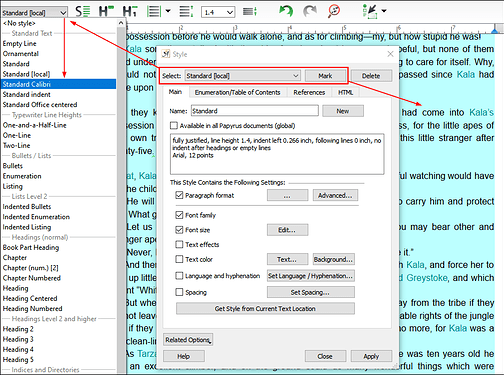504x375 pixels.
Task: Click the heading H down icon
Action: (130, 12)
